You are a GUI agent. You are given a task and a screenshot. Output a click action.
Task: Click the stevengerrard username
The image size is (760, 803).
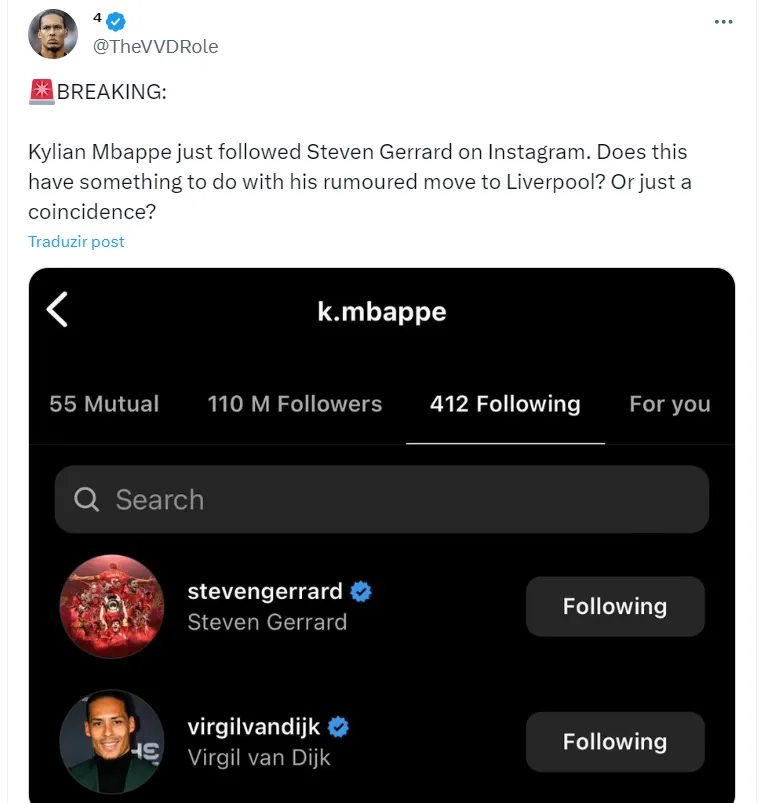pos(265,591)
